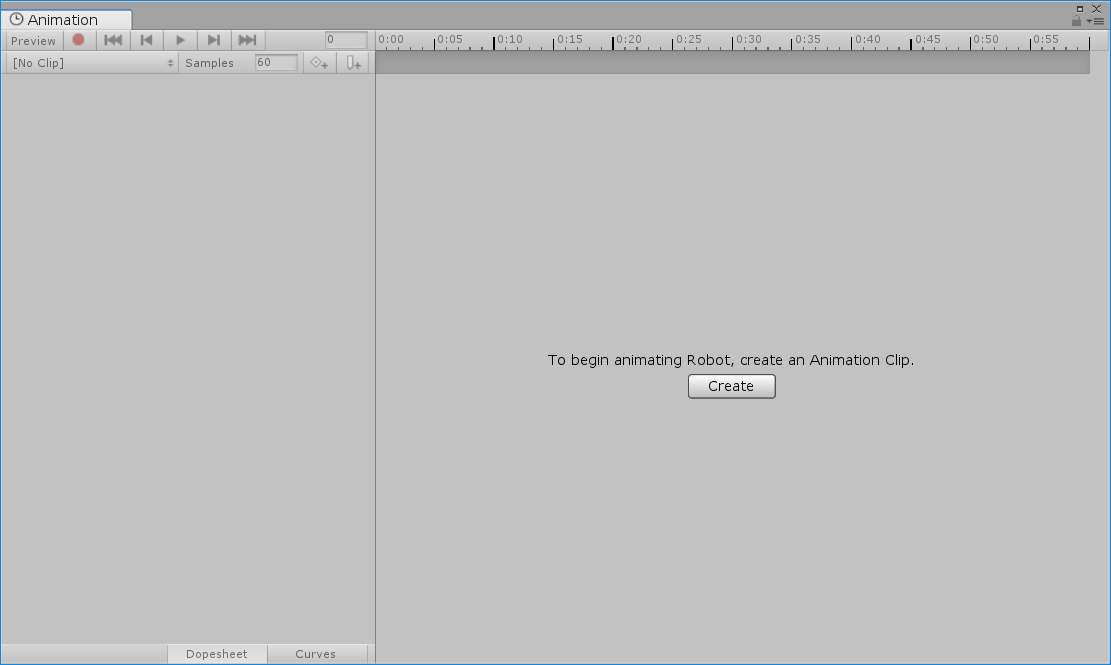Screen dimensions: 1111x665
Task: Jump to the last keyframe
Action: point(247,40)
